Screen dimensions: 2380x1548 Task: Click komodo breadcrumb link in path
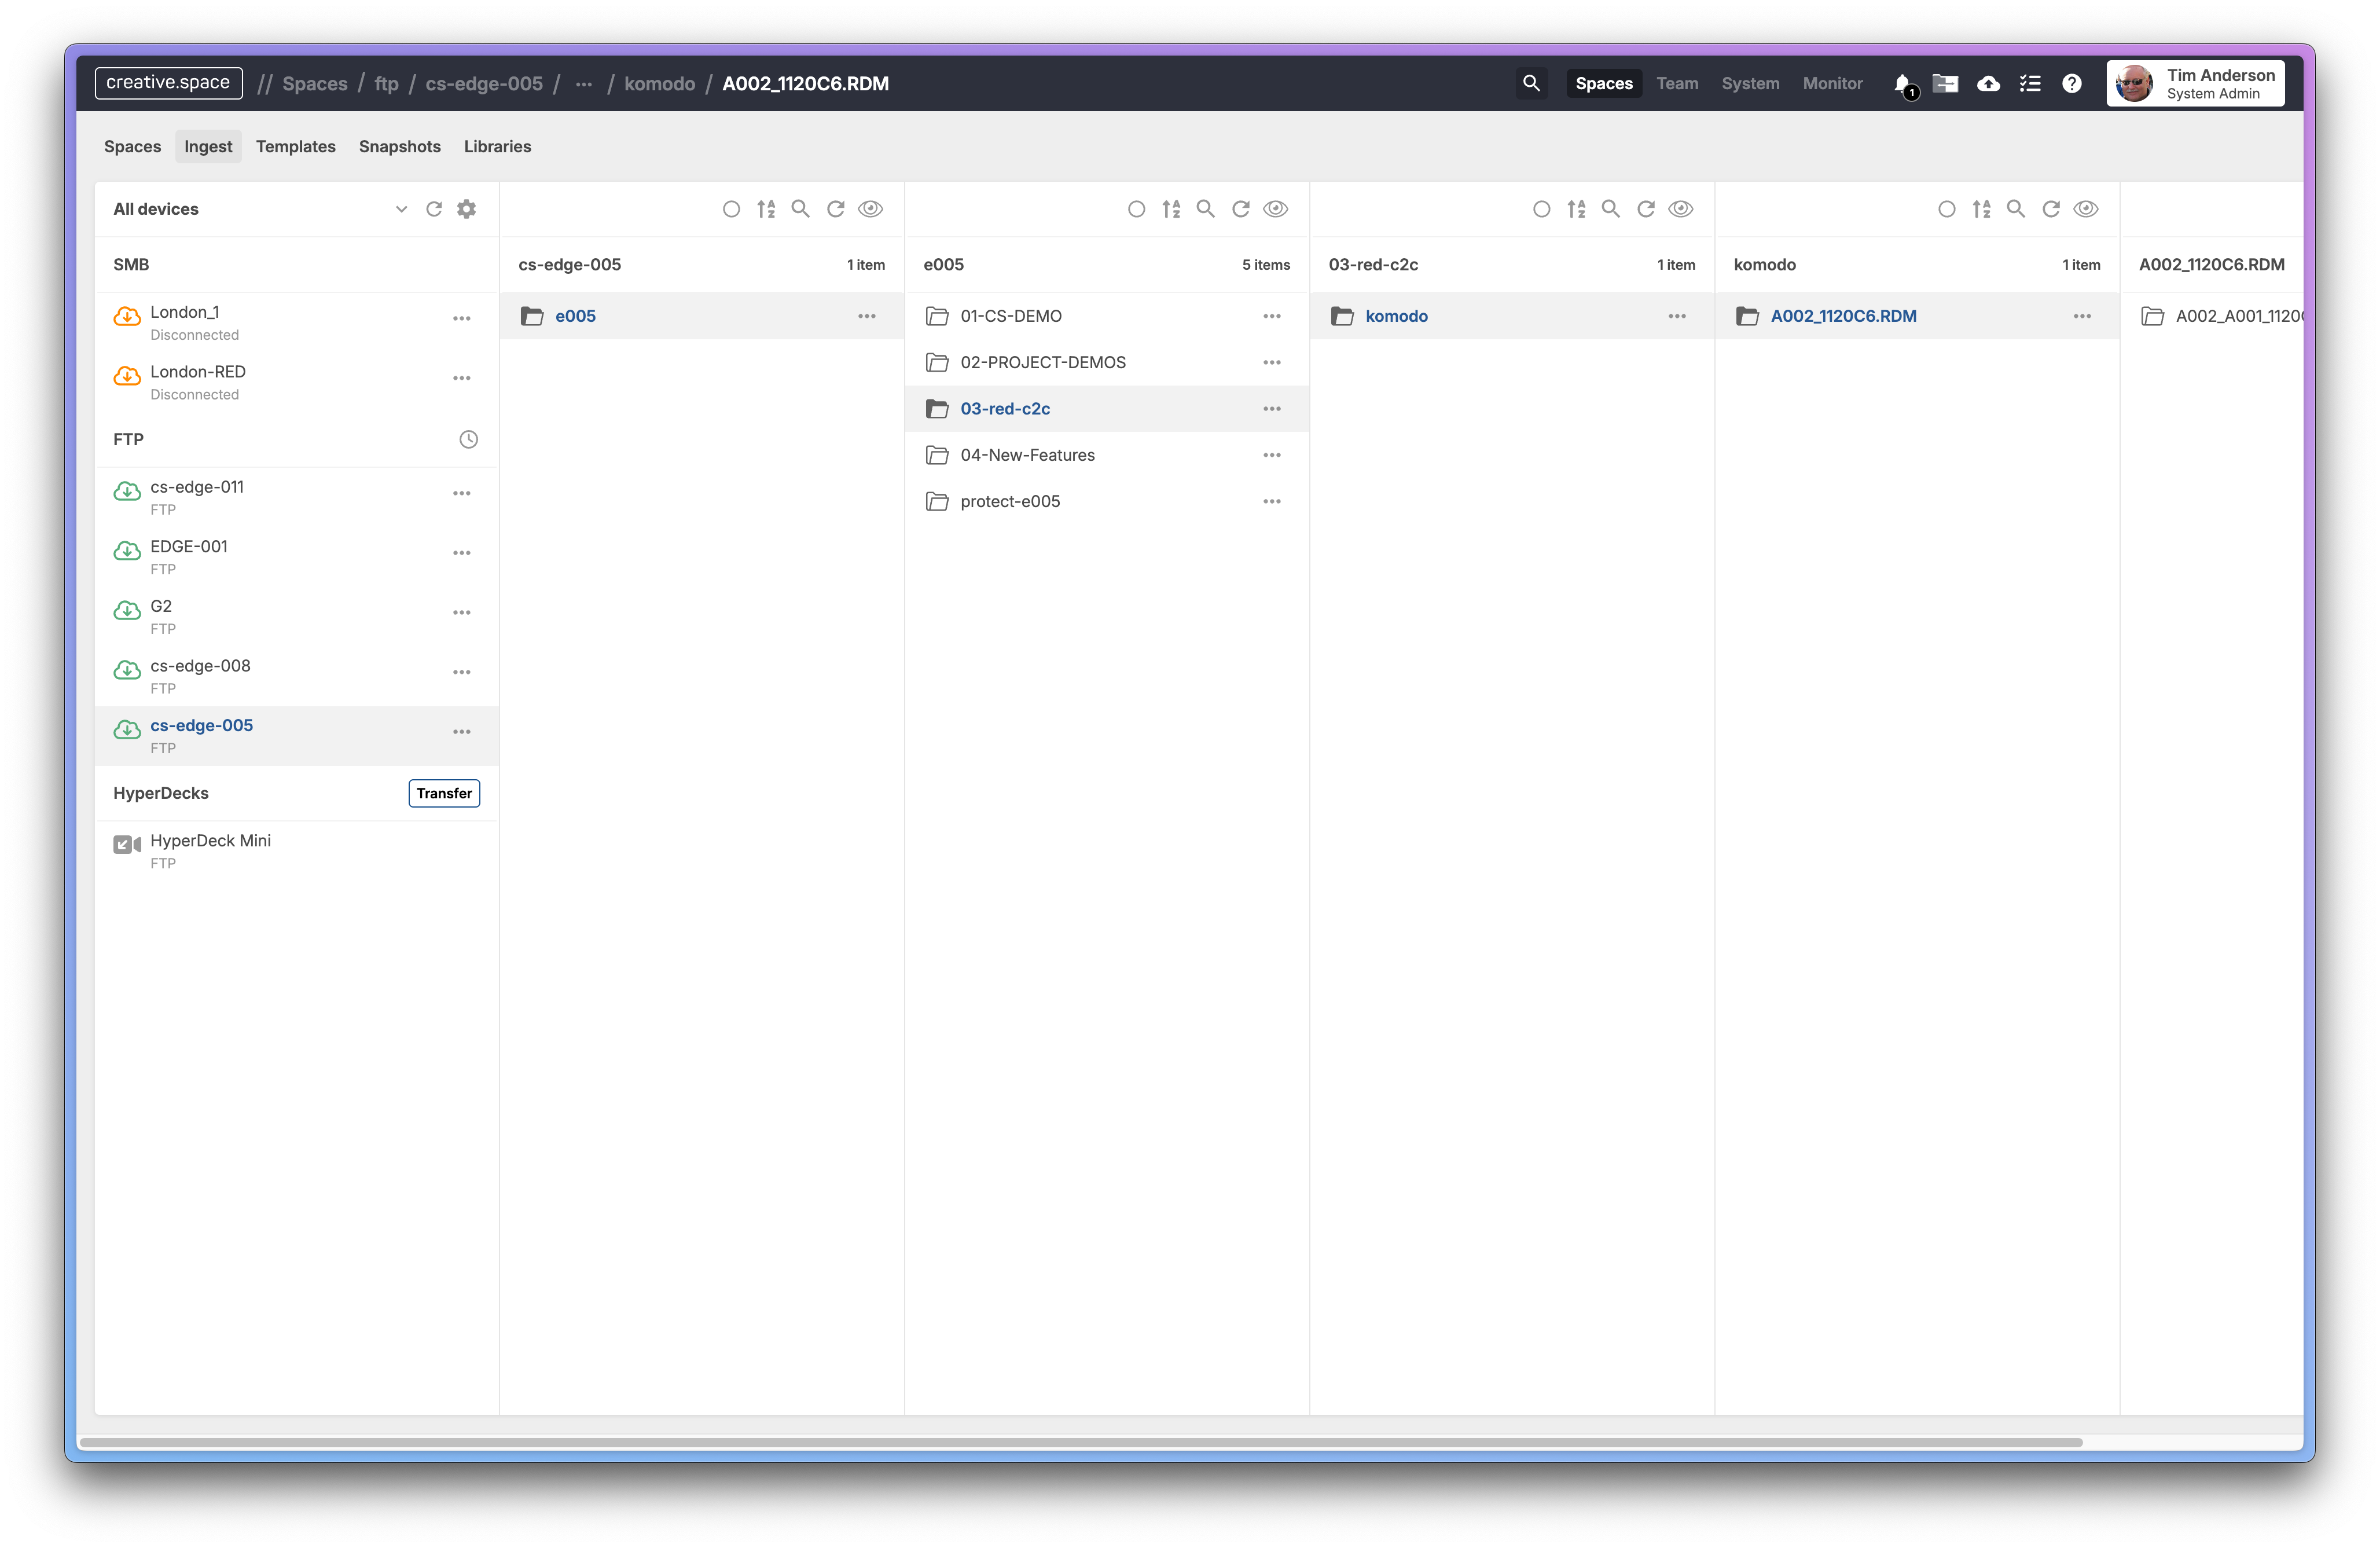[659, 84]
